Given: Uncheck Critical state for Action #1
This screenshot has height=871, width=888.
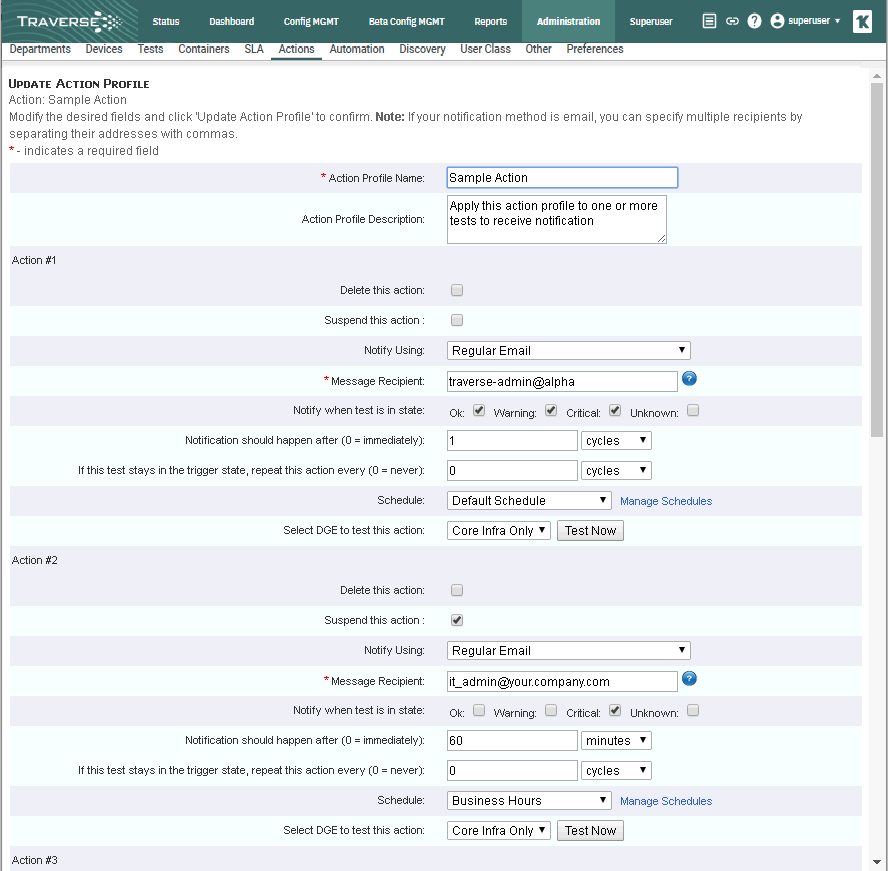Looking at the screenshot, I should 615,411.
